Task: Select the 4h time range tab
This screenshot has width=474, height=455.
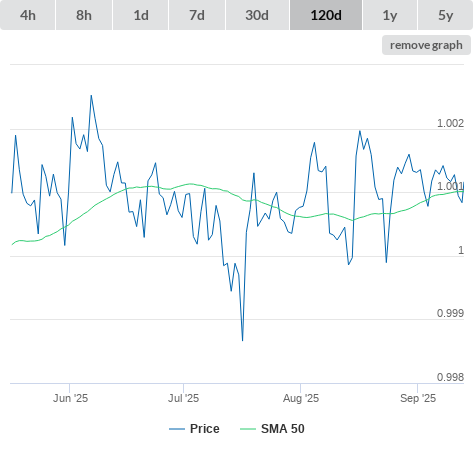Action: point(27,15)
